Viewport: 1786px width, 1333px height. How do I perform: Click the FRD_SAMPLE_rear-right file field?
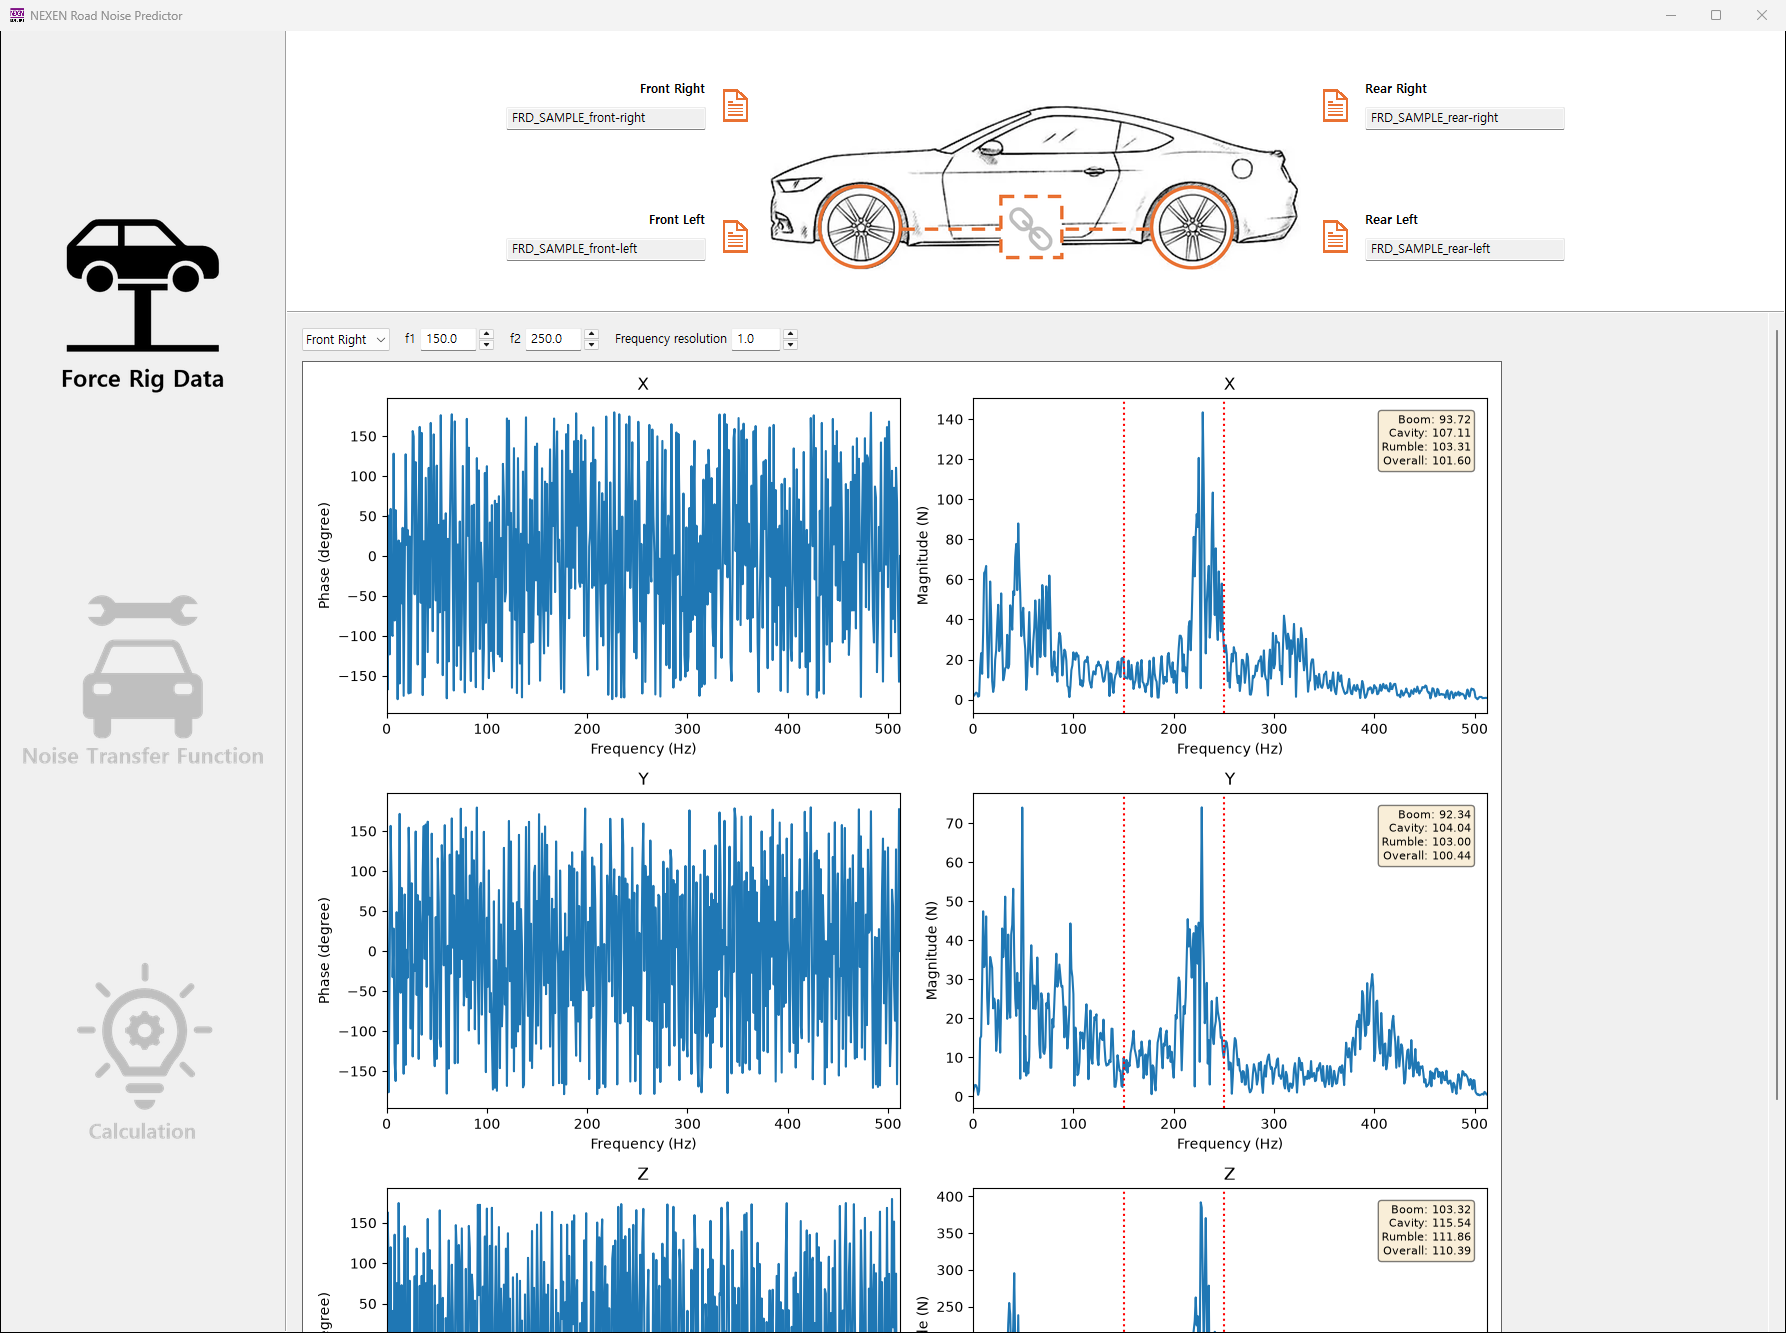[x=1465, y=118]
